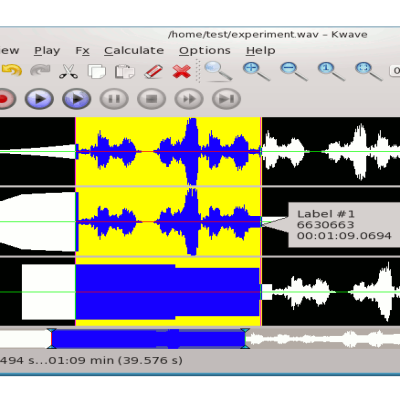
Task: Zoom to 100% with magnifier icon
Action: (x=331, y=71)
